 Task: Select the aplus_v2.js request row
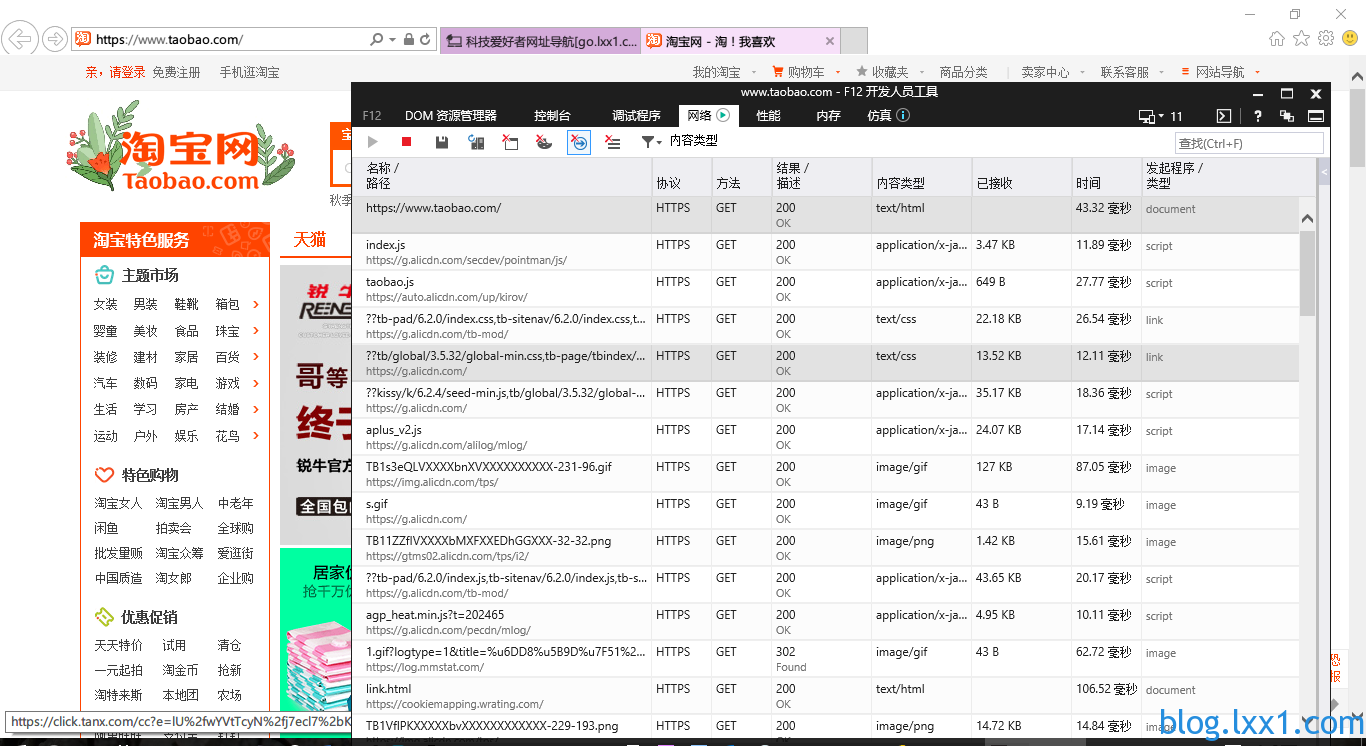pyautogui.click(x=825, y=437)
